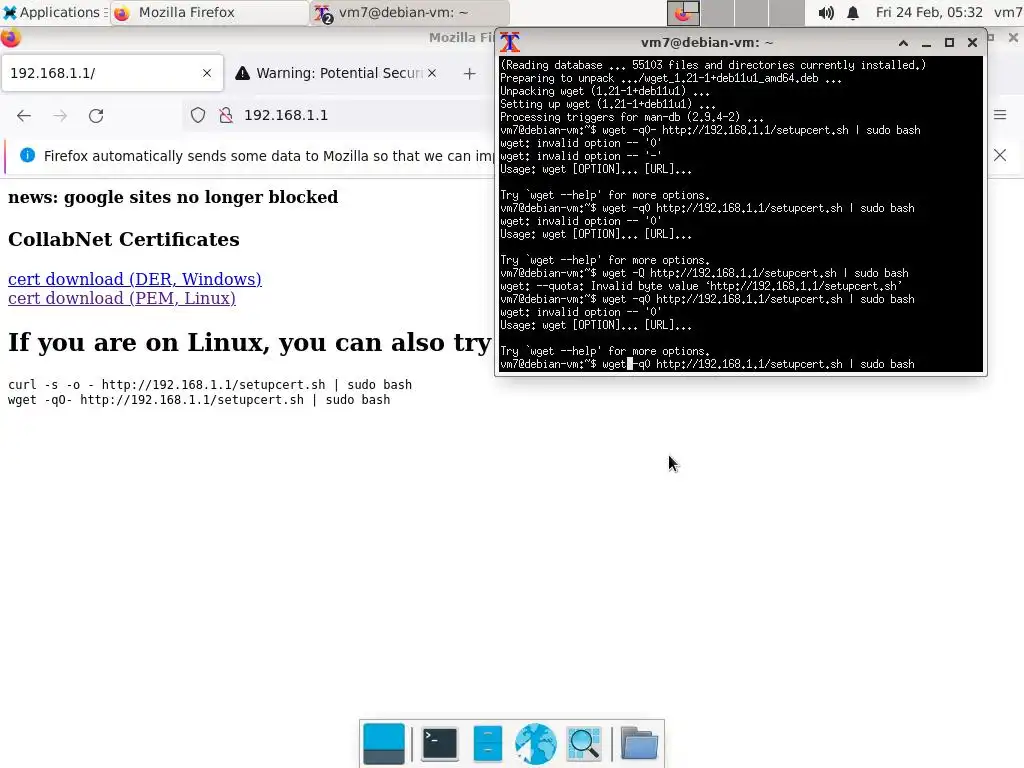This screenshot has height=768, width=1024.
Task: Close the Warning: Potential Security tab
Action: (x=432, y=73)
